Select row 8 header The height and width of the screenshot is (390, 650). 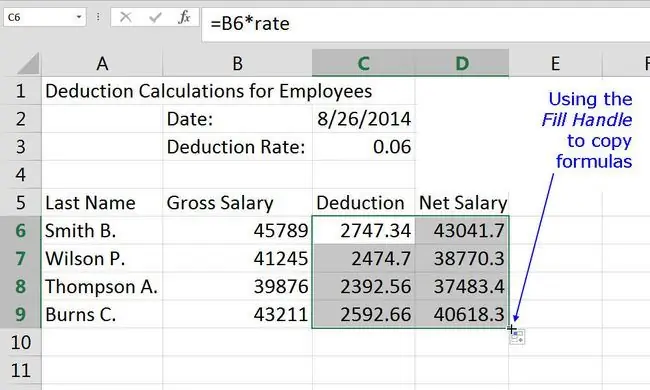tap(21, 286)
